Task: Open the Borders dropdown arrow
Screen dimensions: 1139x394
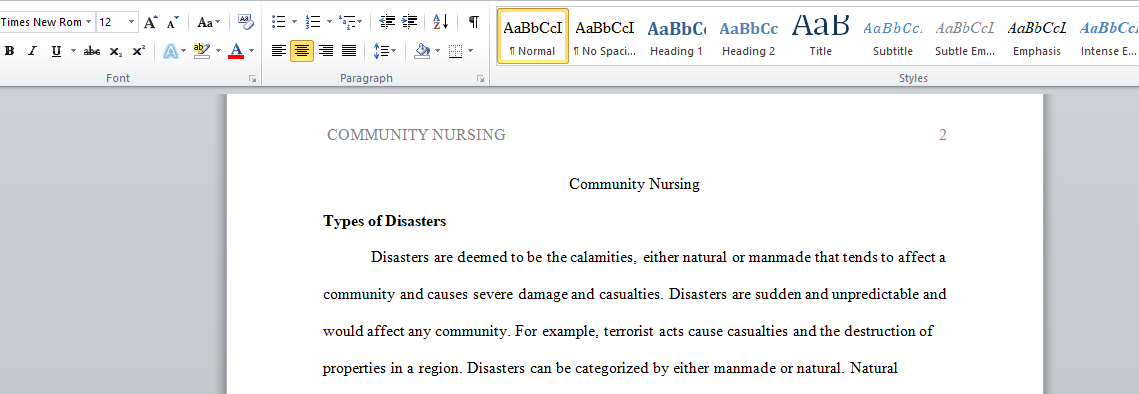Action: [x=471, y=51]
